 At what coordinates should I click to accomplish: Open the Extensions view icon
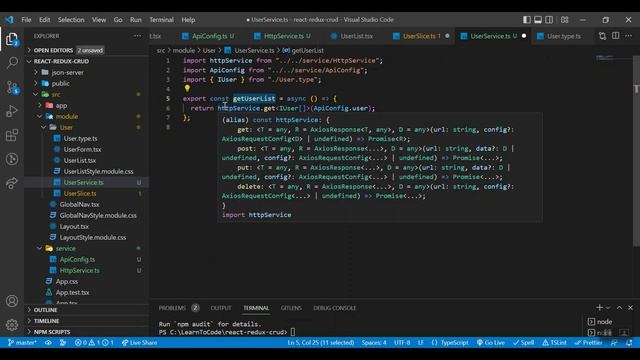pos(12,135)
